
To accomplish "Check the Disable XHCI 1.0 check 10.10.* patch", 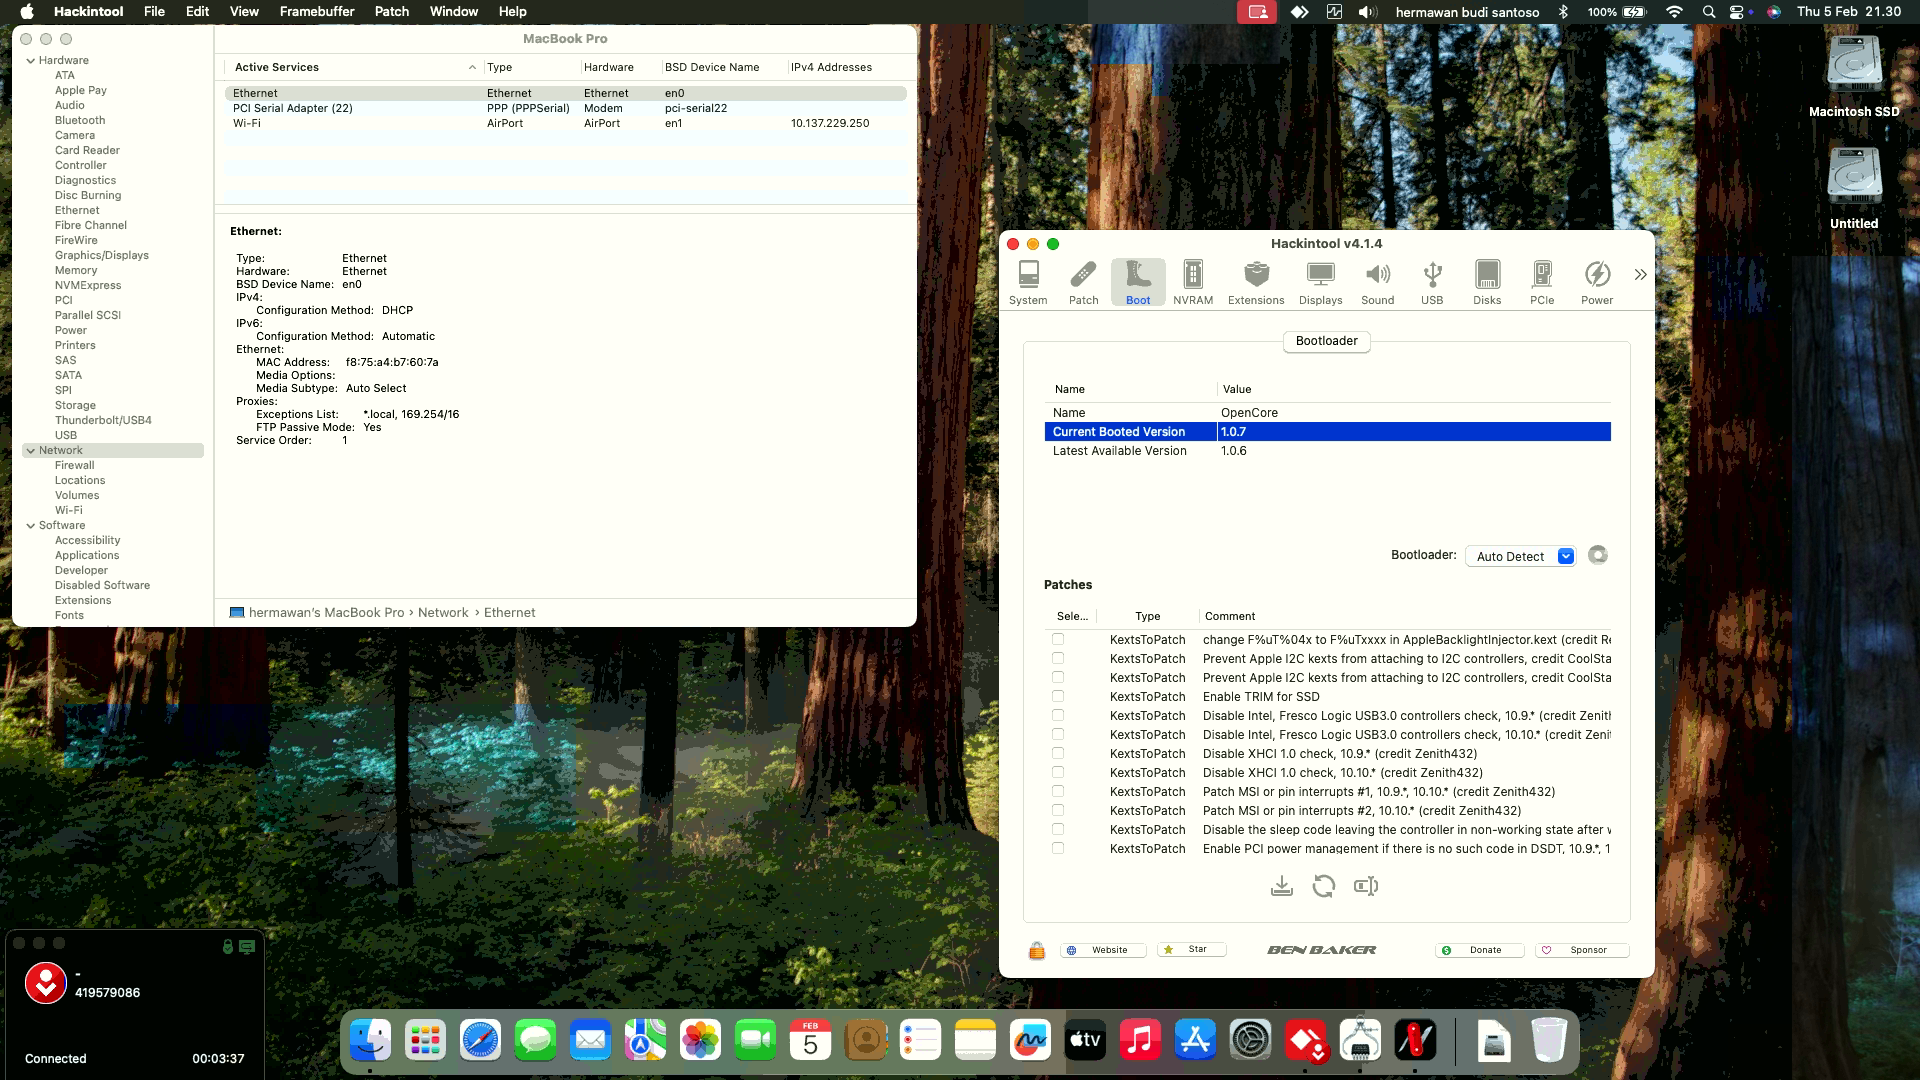I will [x=1058, y=772].
